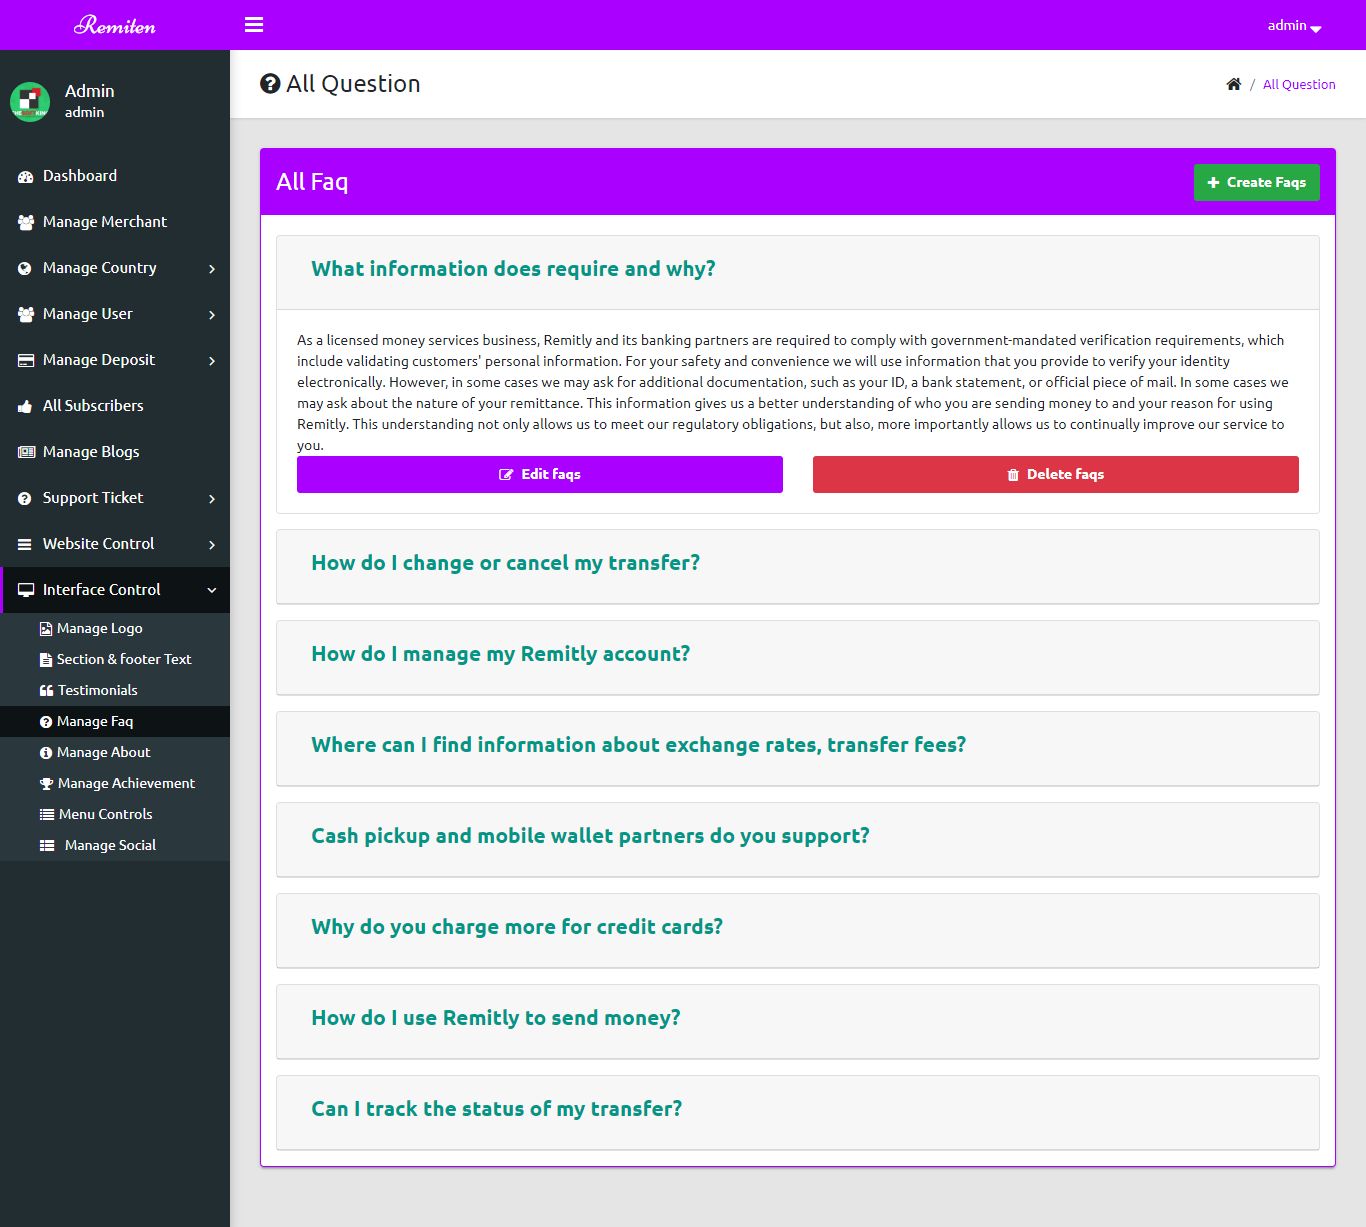Click the Admin profile avatar image

pos(30,101)
